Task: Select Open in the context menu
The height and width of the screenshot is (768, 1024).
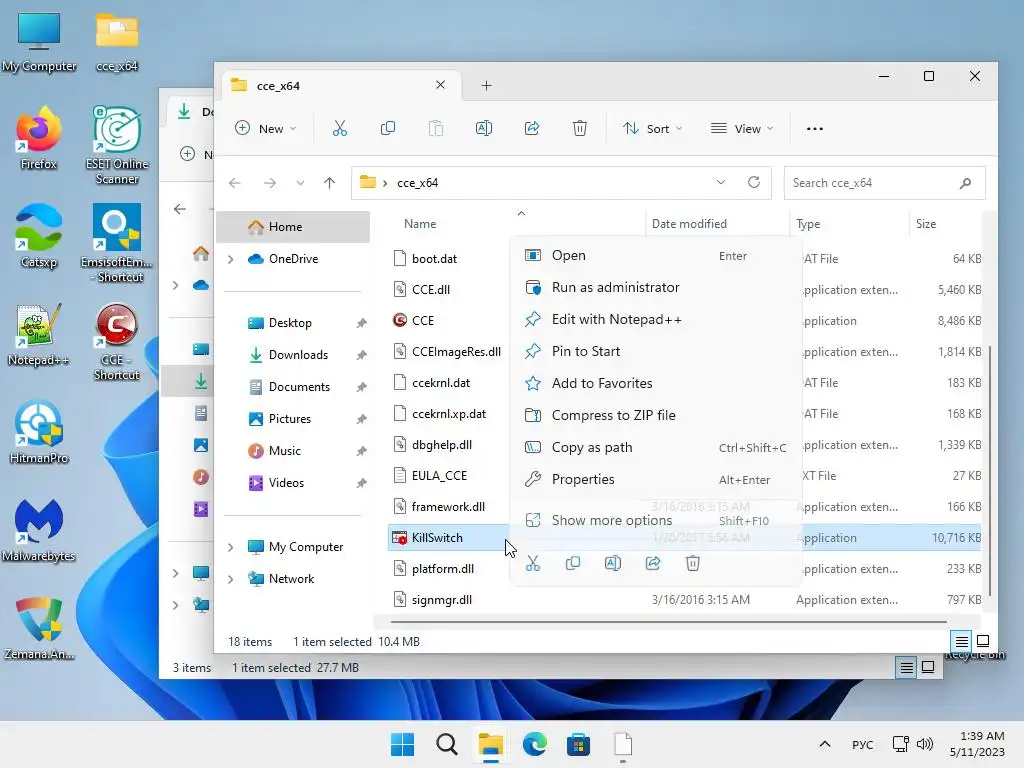Action: [655, 255]
